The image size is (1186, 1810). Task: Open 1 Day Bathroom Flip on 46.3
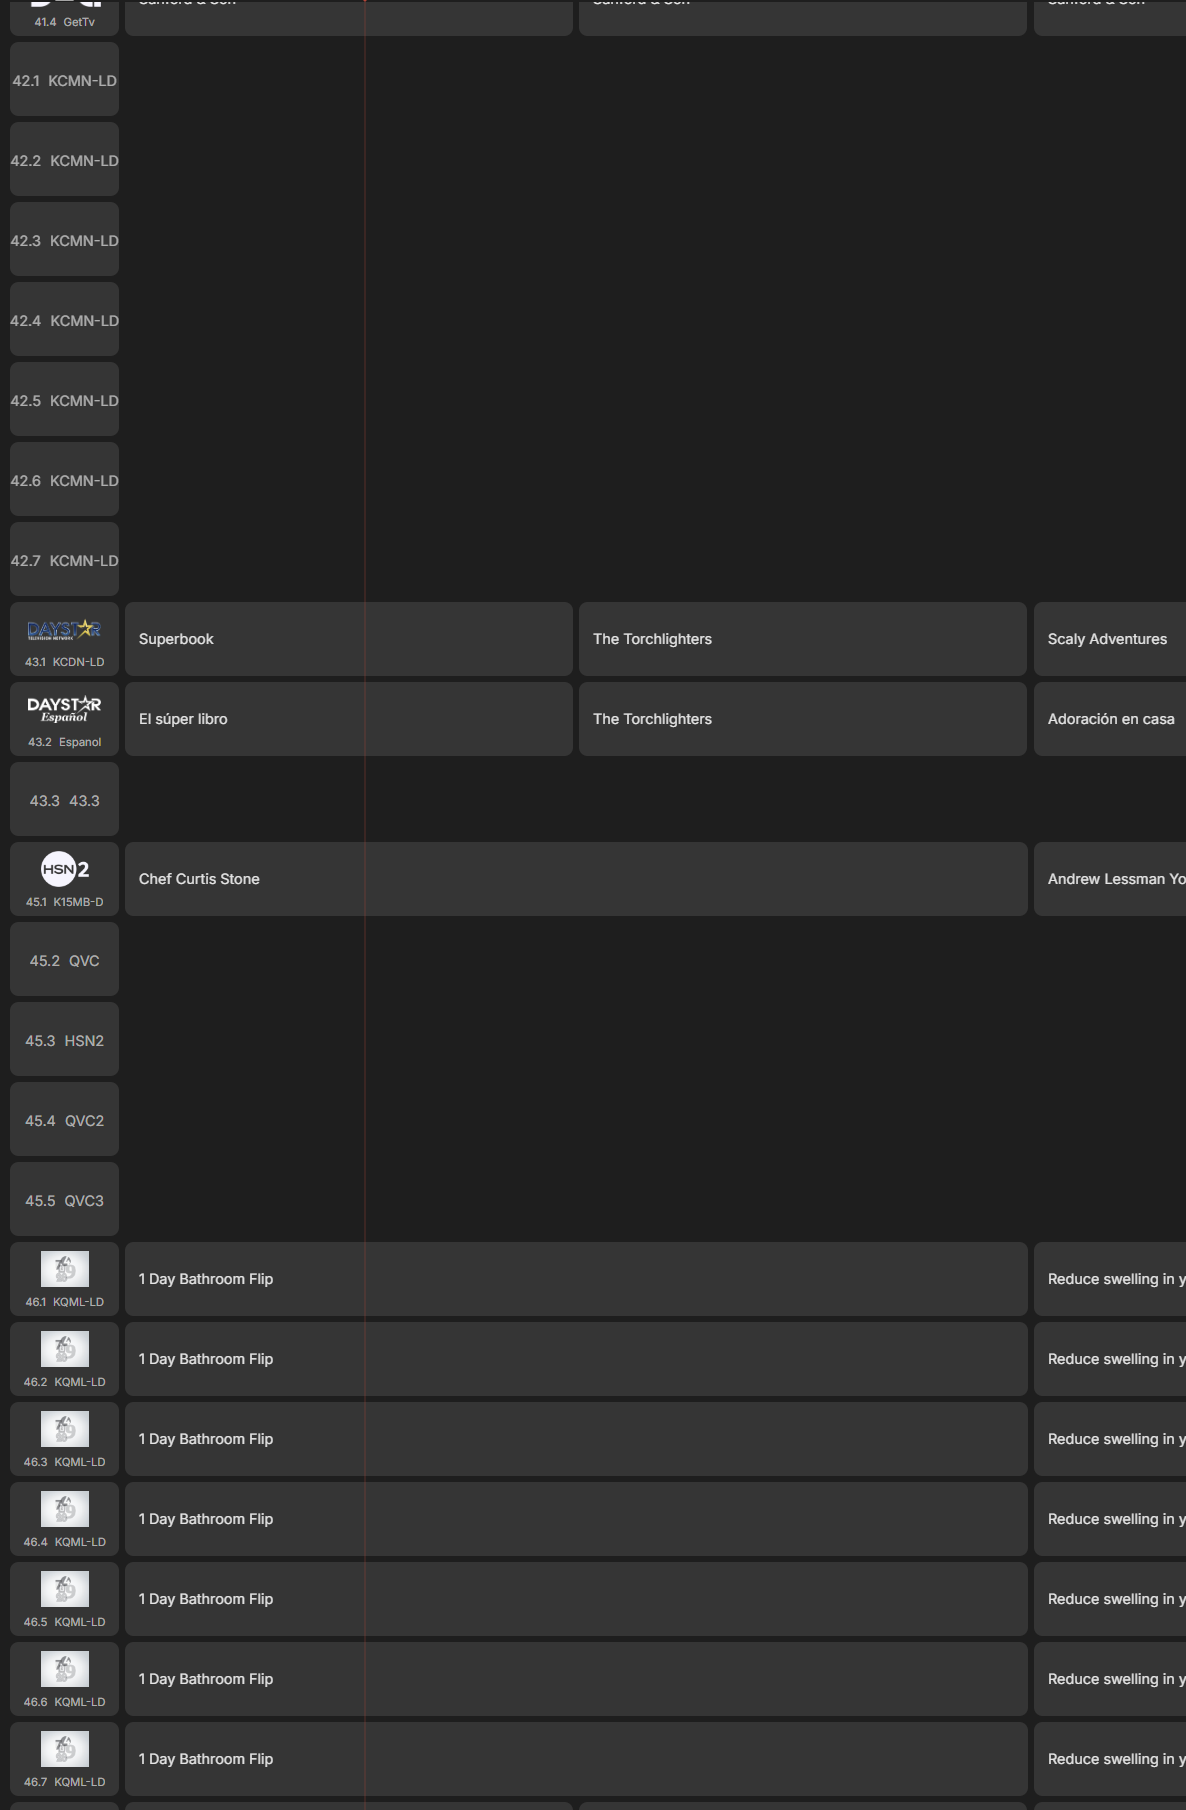pos(576,1439)
